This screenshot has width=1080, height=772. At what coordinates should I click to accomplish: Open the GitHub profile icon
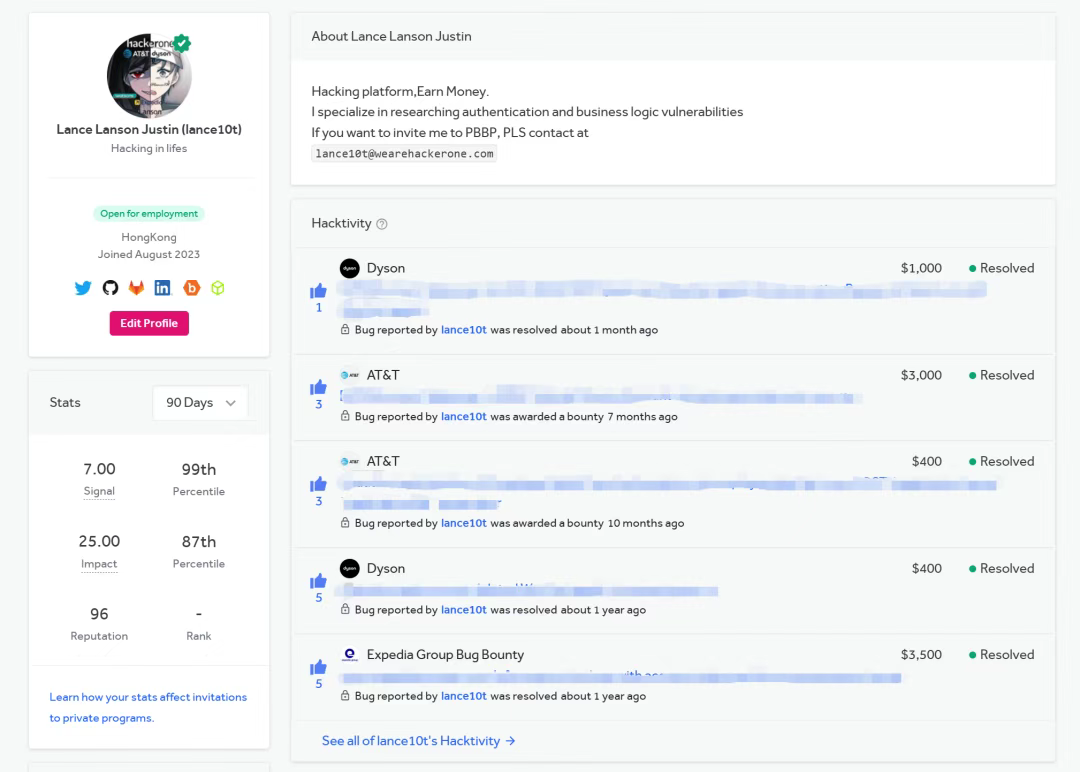(x=110, y=288)
